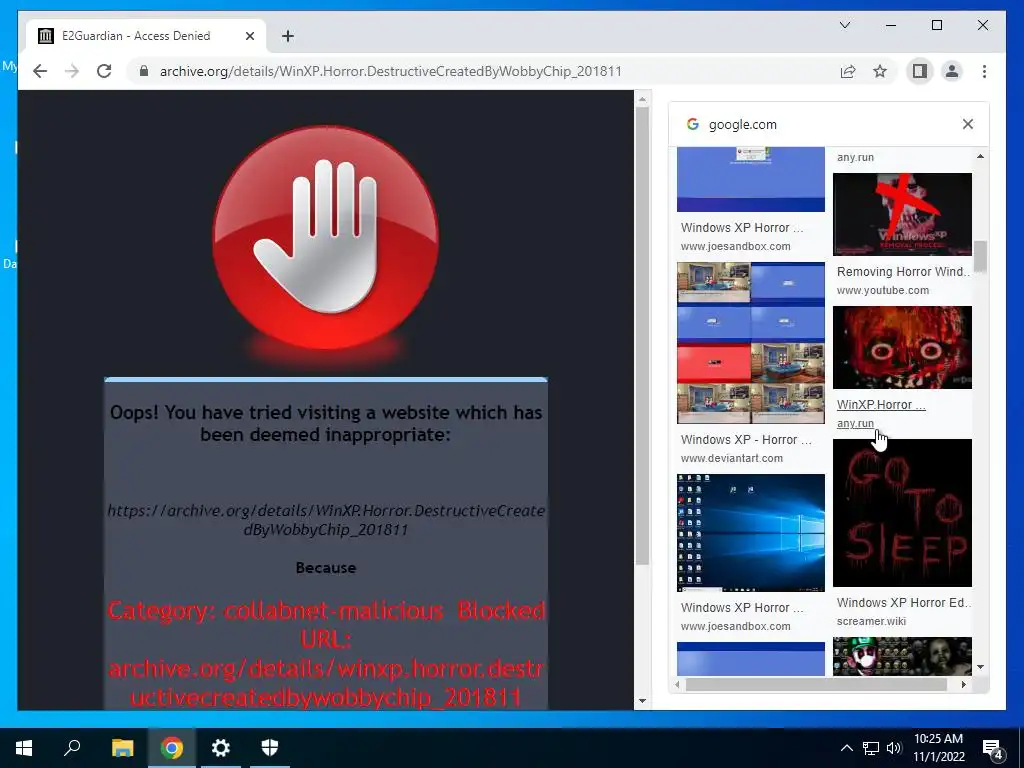Open Windows Security shield from taskbar
This screenshot has height=768, width=1024.
coord(270,748)
